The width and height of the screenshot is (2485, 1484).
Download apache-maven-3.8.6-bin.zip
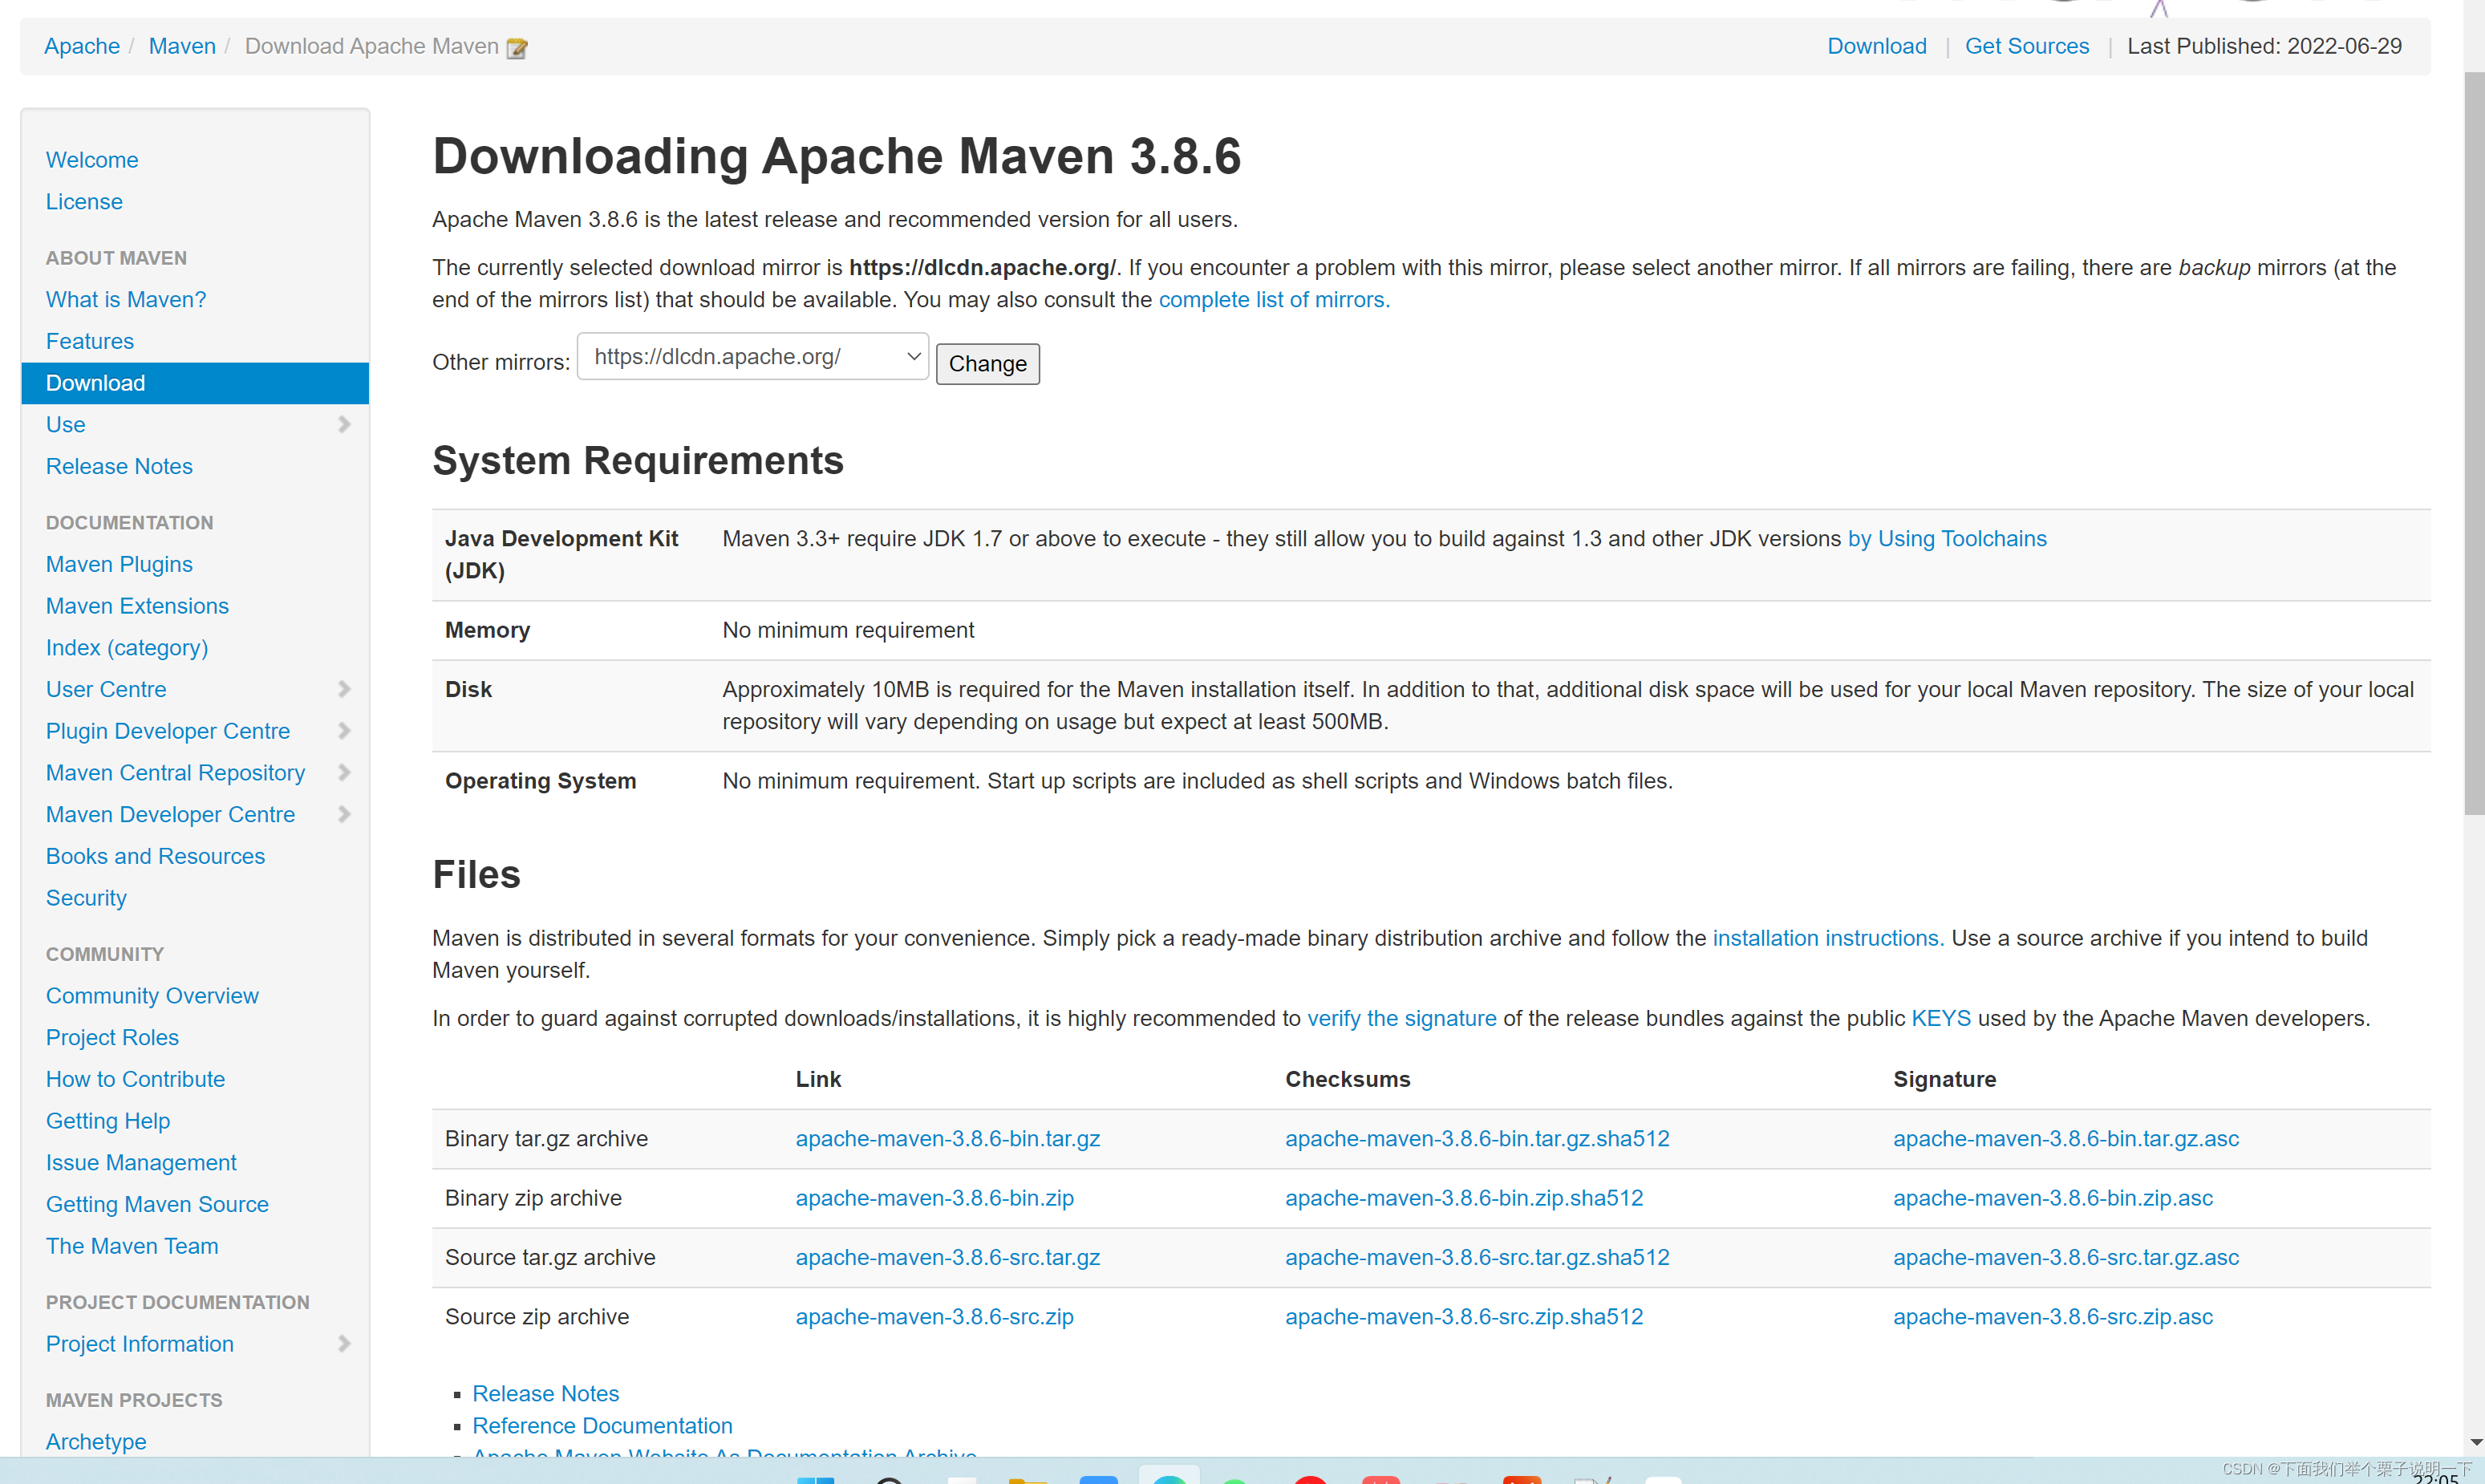click(x=934, y=1198)
